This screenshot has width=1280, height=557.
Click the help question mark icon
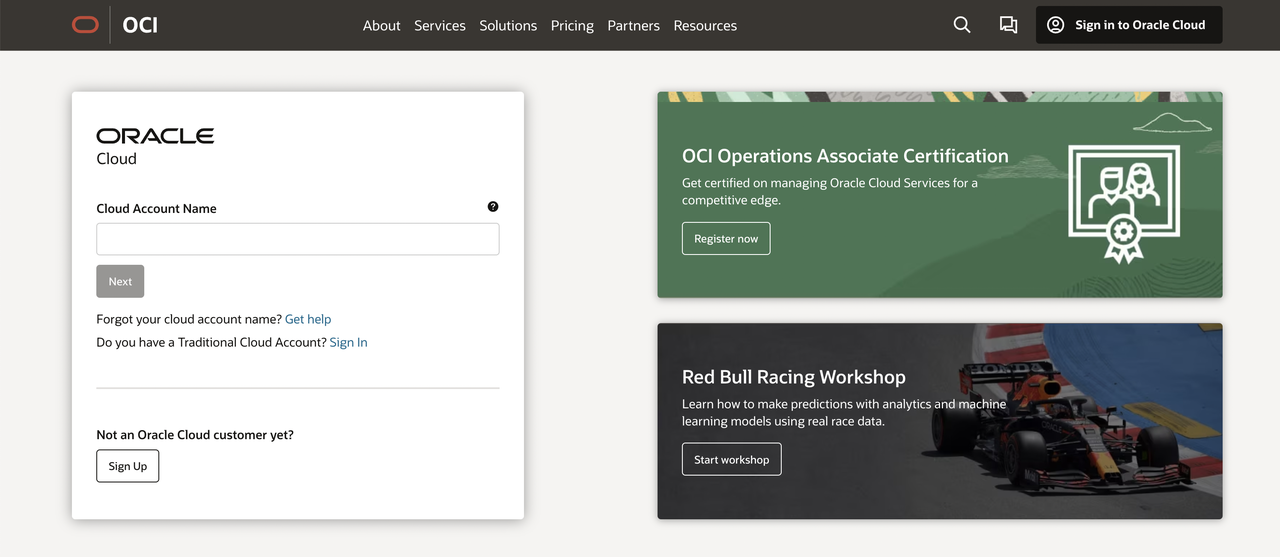(x=493, y=207)
